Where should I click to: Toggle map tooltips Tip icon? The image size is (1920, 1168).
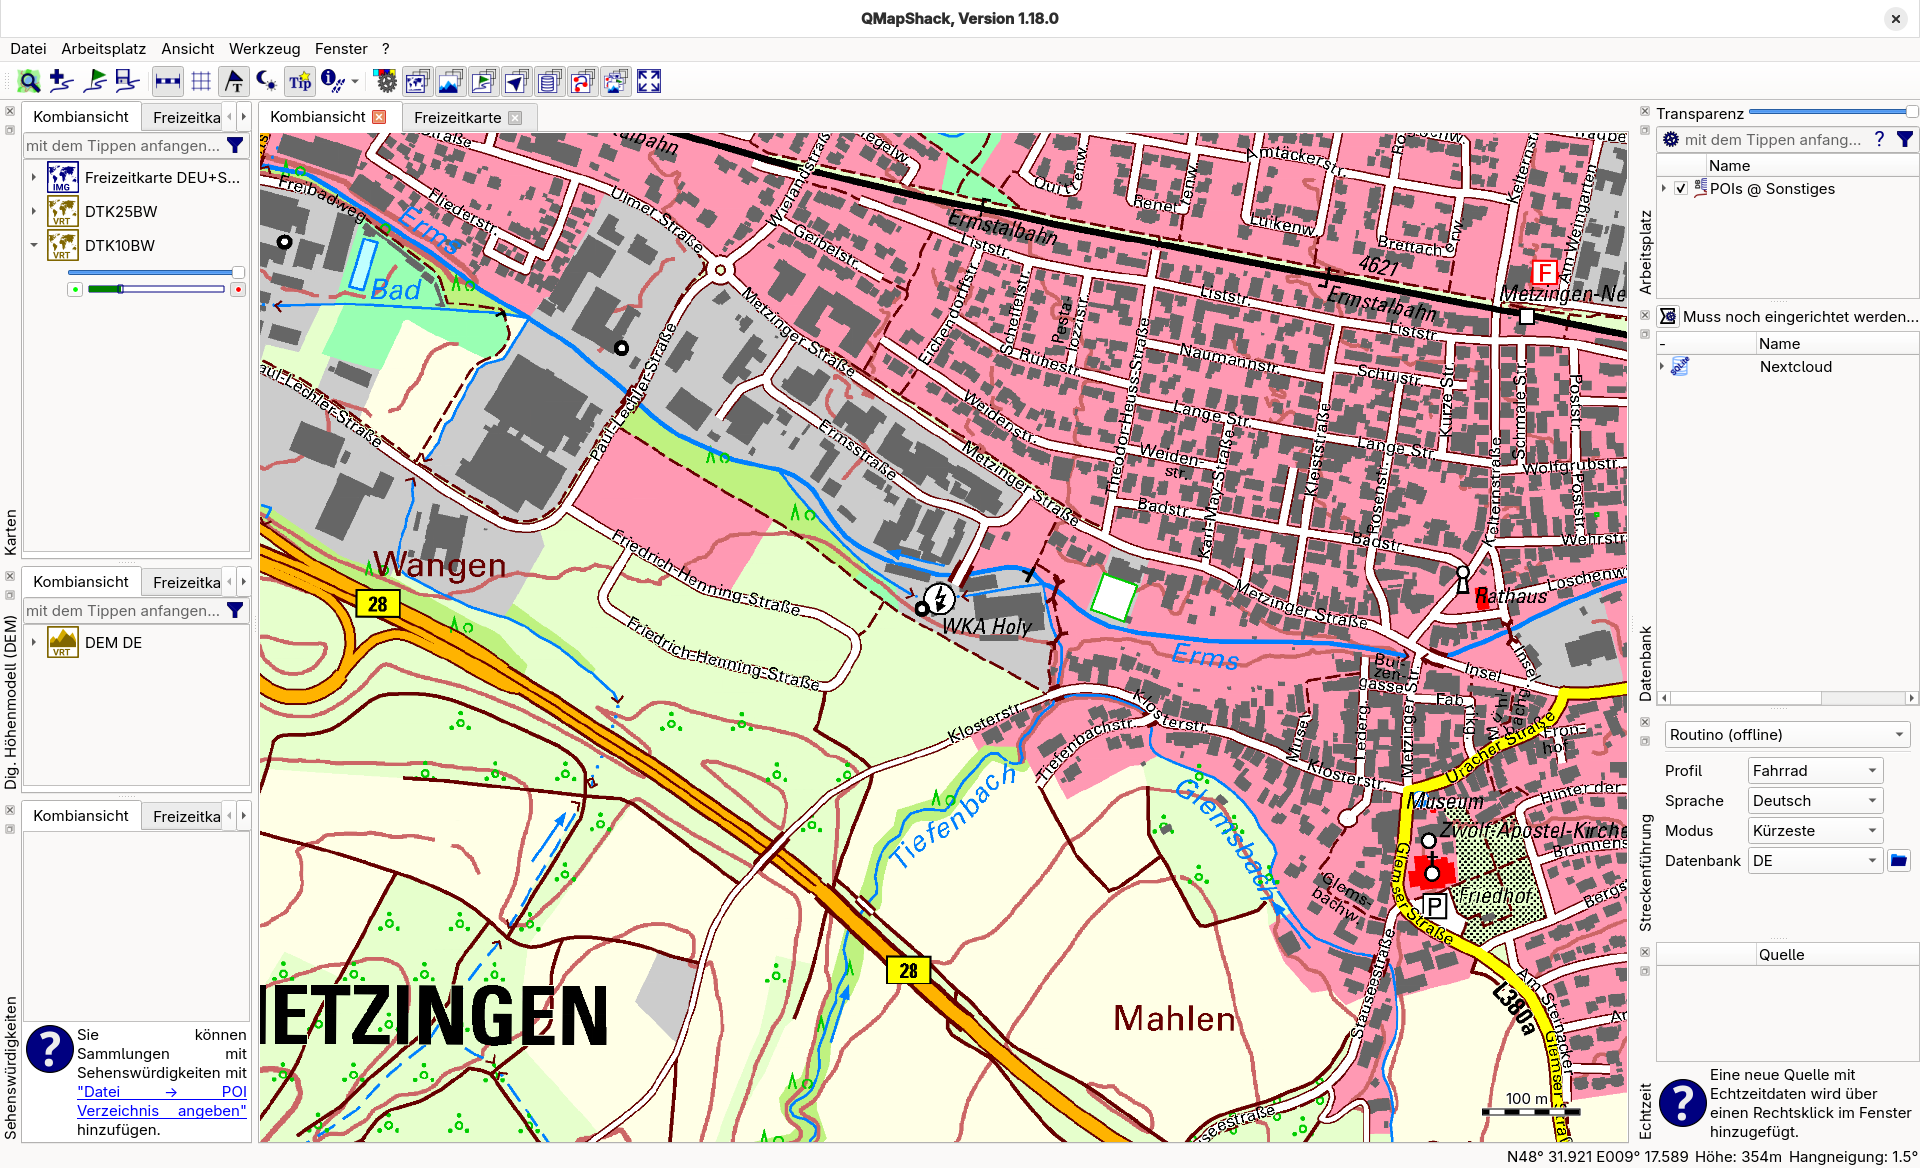tap(300, 82)
